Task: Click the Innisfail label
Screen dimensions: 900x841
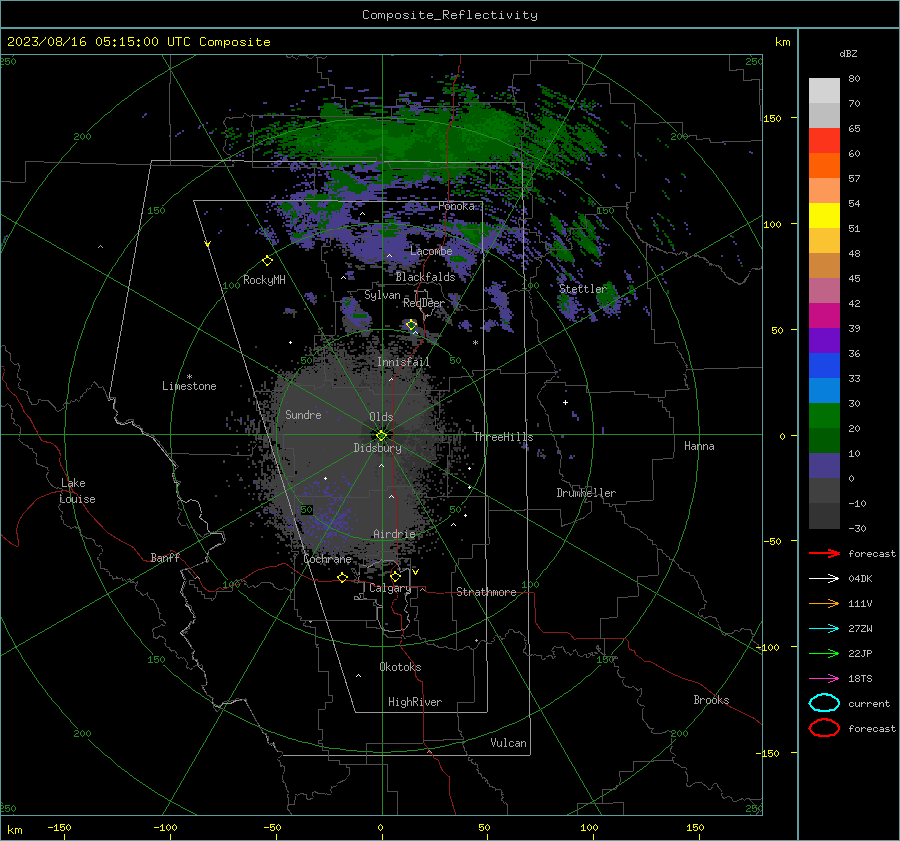Action: pyautogui.click(x=403, y=362)
